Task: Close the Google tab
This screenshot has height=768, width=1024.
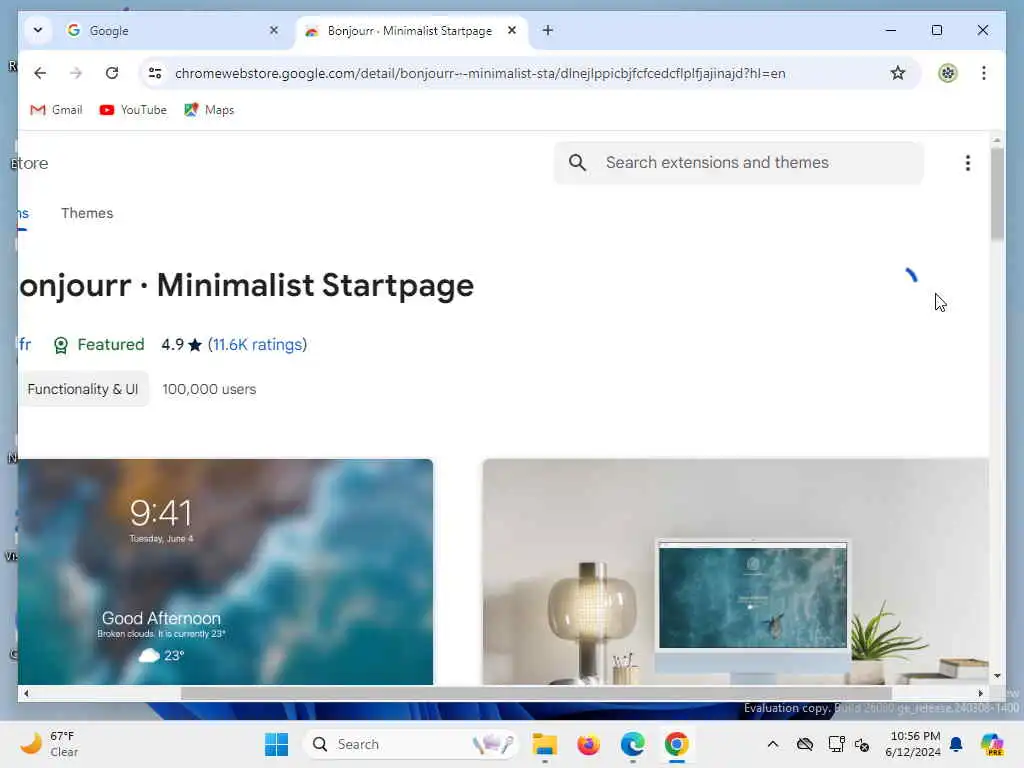Action: point(274,30)
